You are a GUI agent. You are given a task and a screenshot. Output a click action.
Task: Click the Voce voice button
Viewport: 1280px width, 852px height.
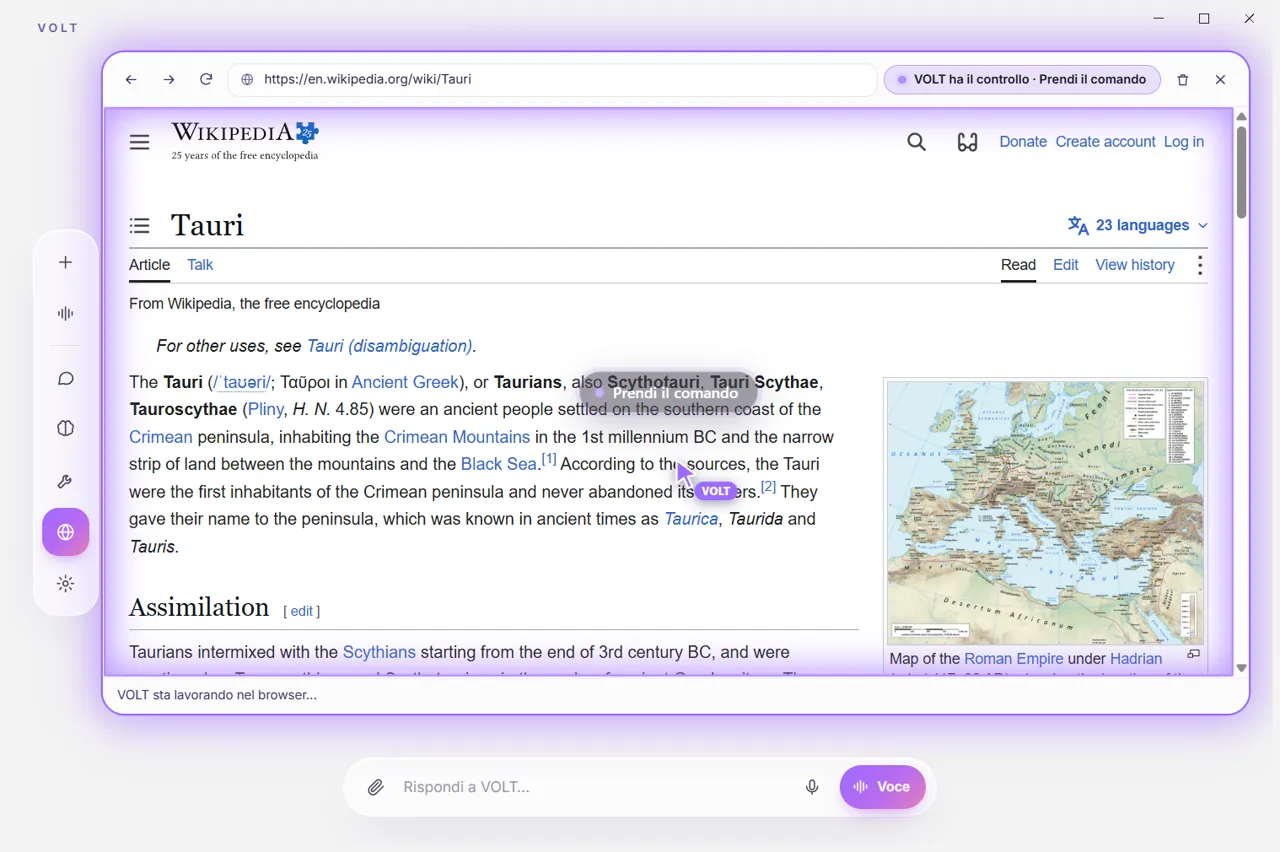pyautogui.click(x=882, y=787)
